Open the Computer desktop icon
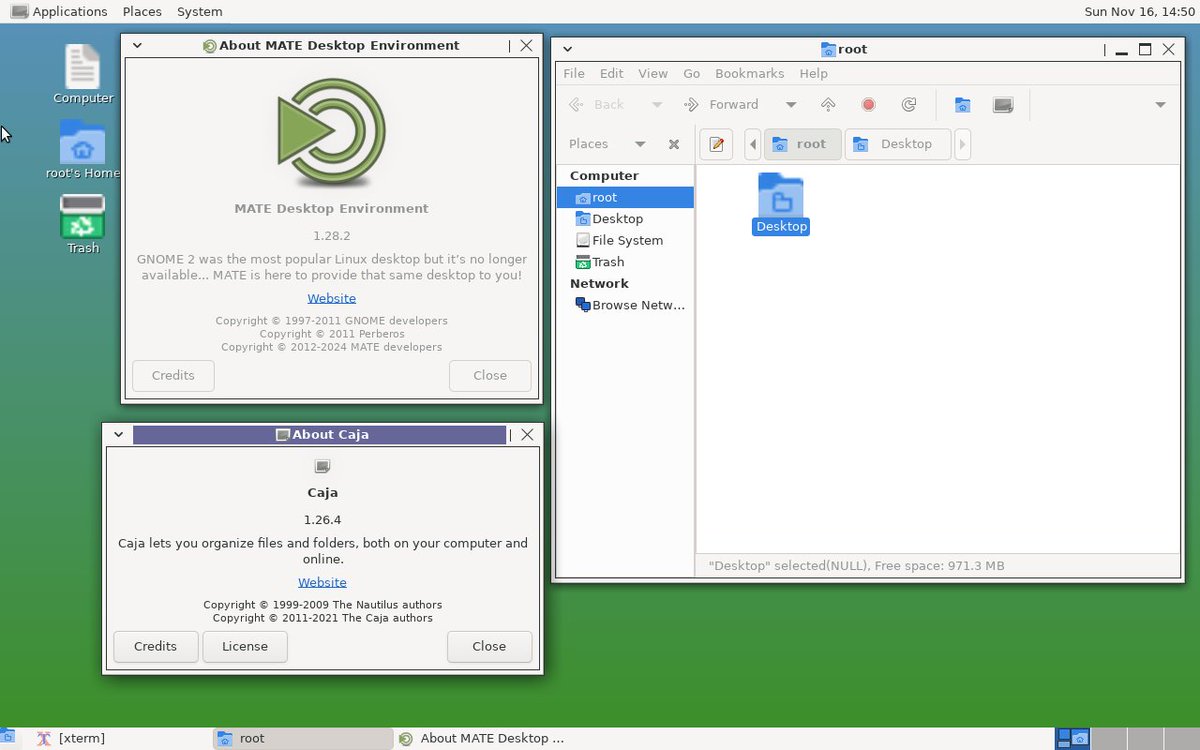Screen dimensions: 1200x750 (83, 74)
